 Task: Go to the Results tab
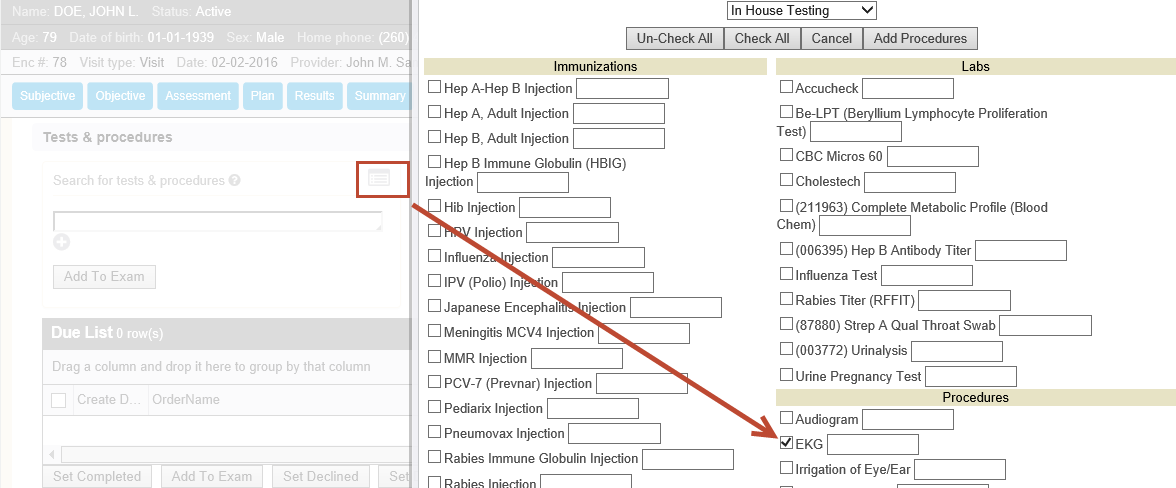[x=314, y=96]
